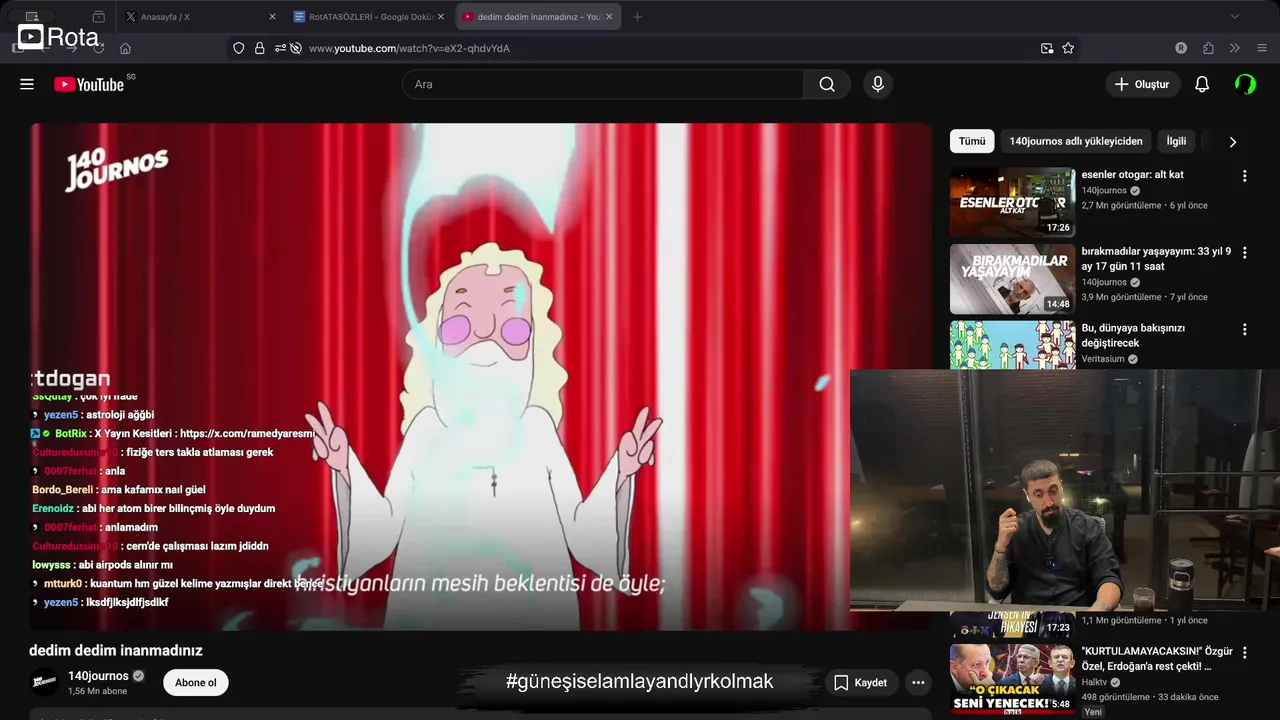Select the dedim dedim inanmadınız YouTube tab
Image resolution: width=1280 pixels, height=720 pixels.
coord(538,17)
